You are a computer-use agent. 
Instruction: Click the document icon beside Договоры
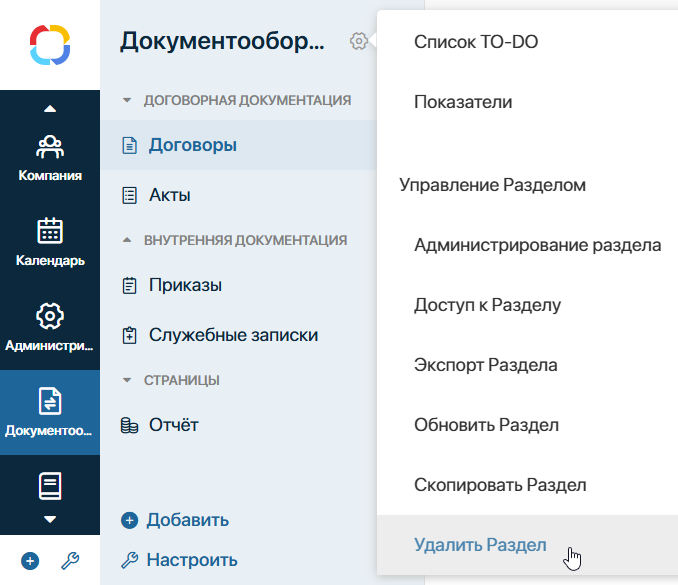[129, 146]
